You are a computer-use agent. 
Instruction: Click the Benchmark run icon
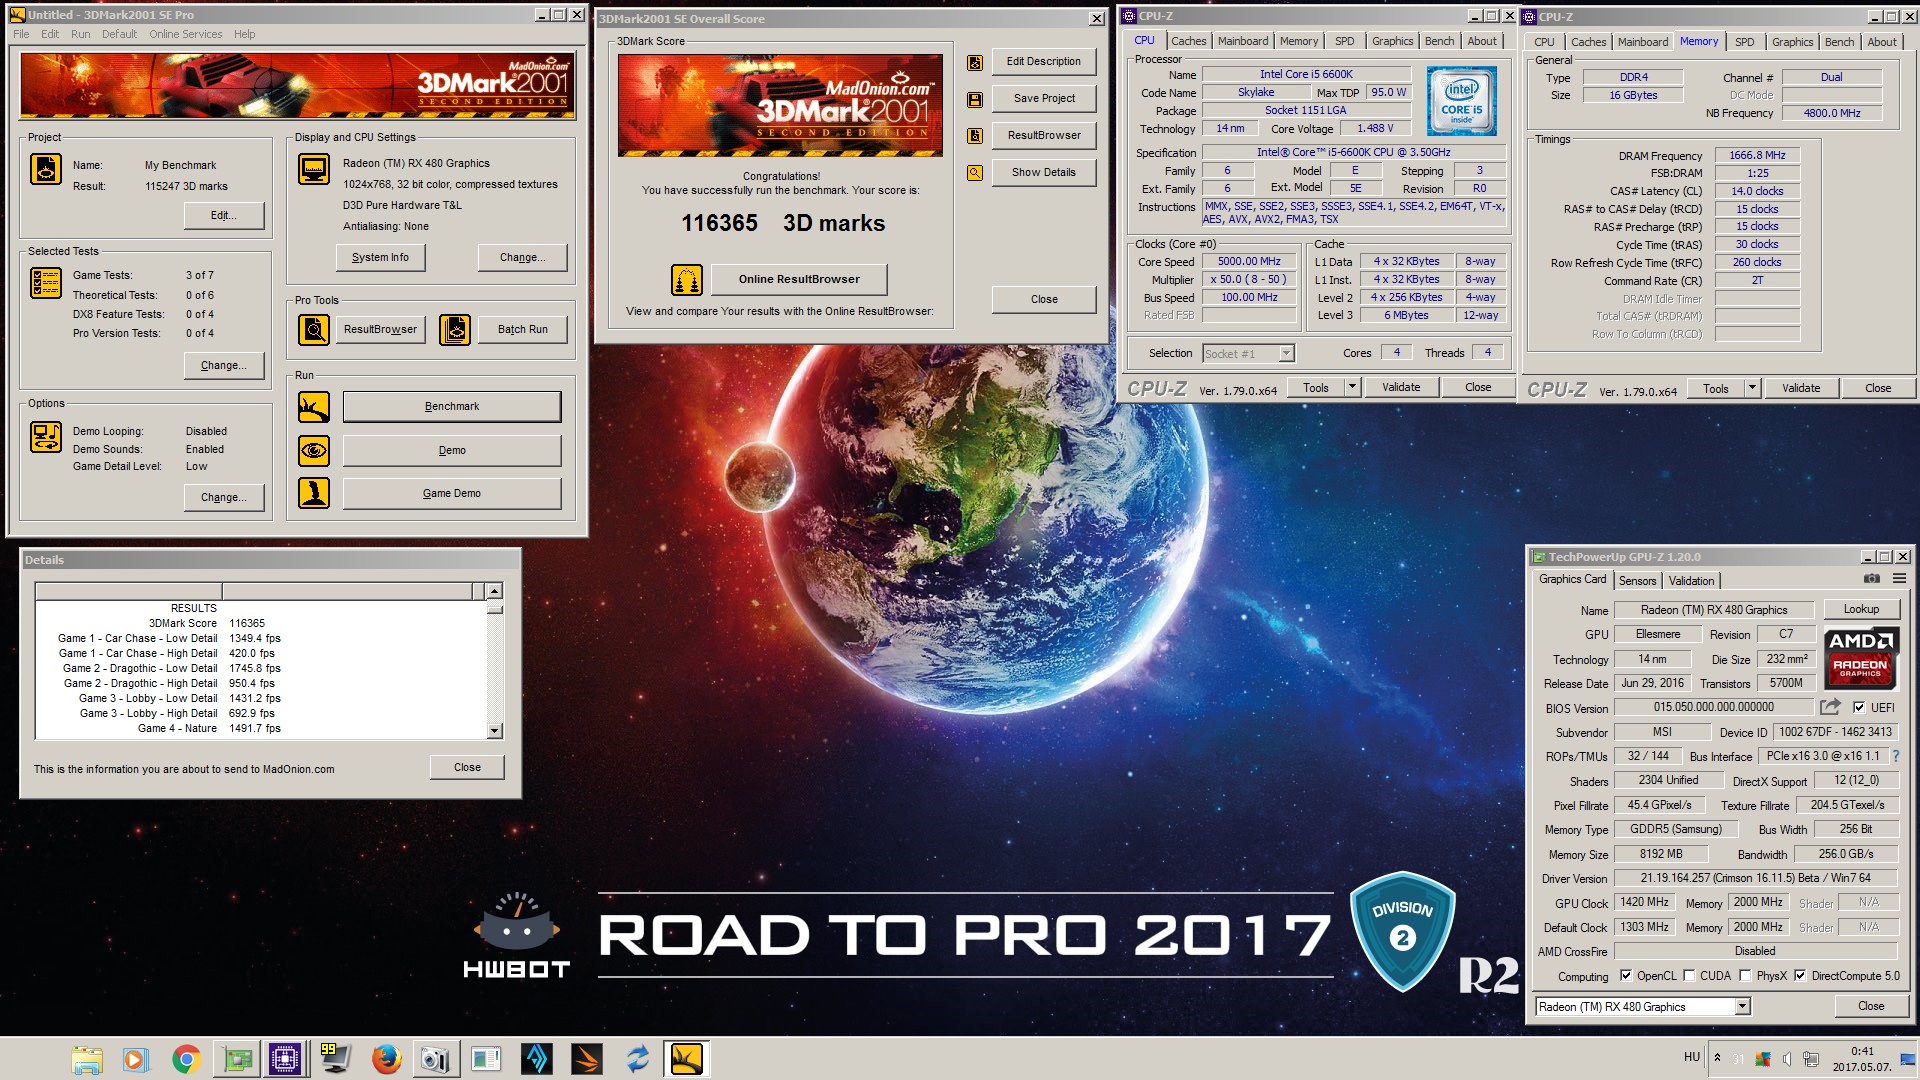[x=314, y=407]
